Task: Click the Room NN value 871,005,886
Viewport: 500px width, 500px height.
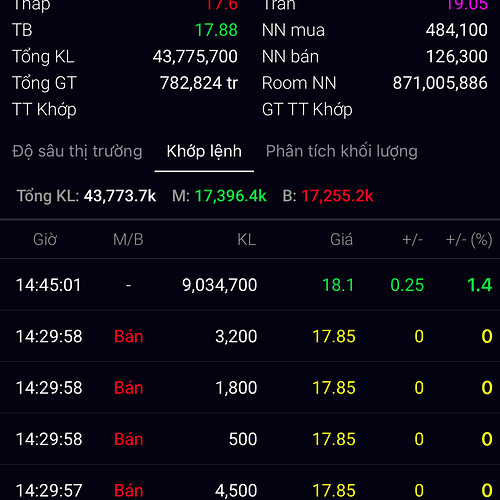Action: (x=440, y=83)
